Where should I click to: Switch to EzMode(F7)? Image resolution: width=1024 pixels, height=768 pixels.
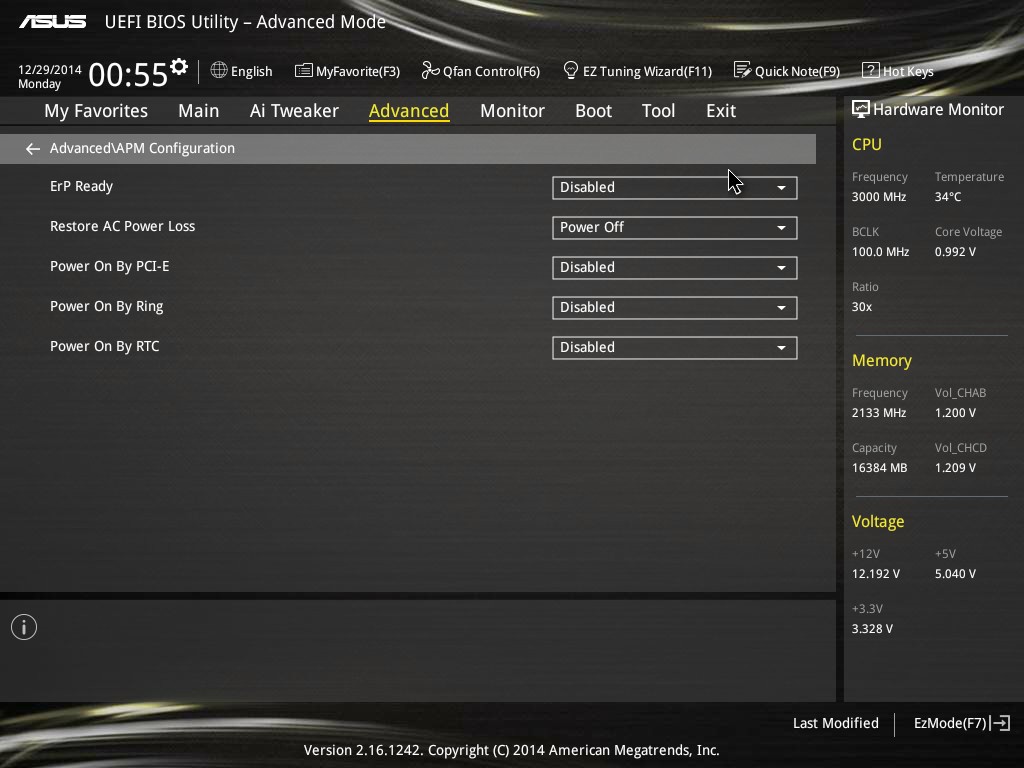click(x=962, y=723)
